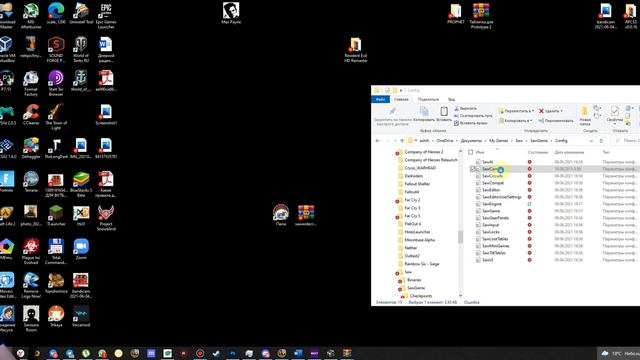Refresh the Config folder view
This screenshot has width=640, height=360.
coord(601,141)
